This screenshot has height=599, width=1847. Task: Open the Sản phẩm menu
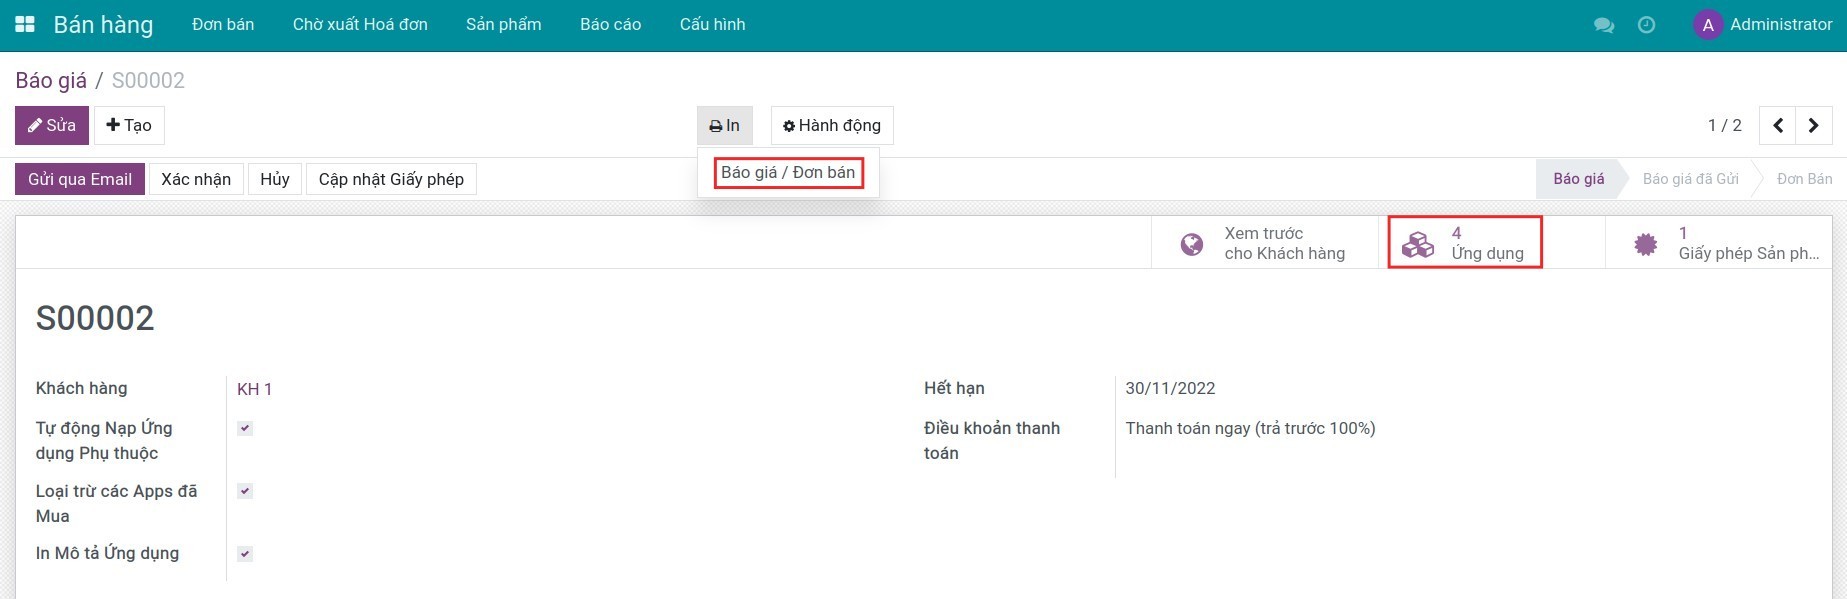503,24
